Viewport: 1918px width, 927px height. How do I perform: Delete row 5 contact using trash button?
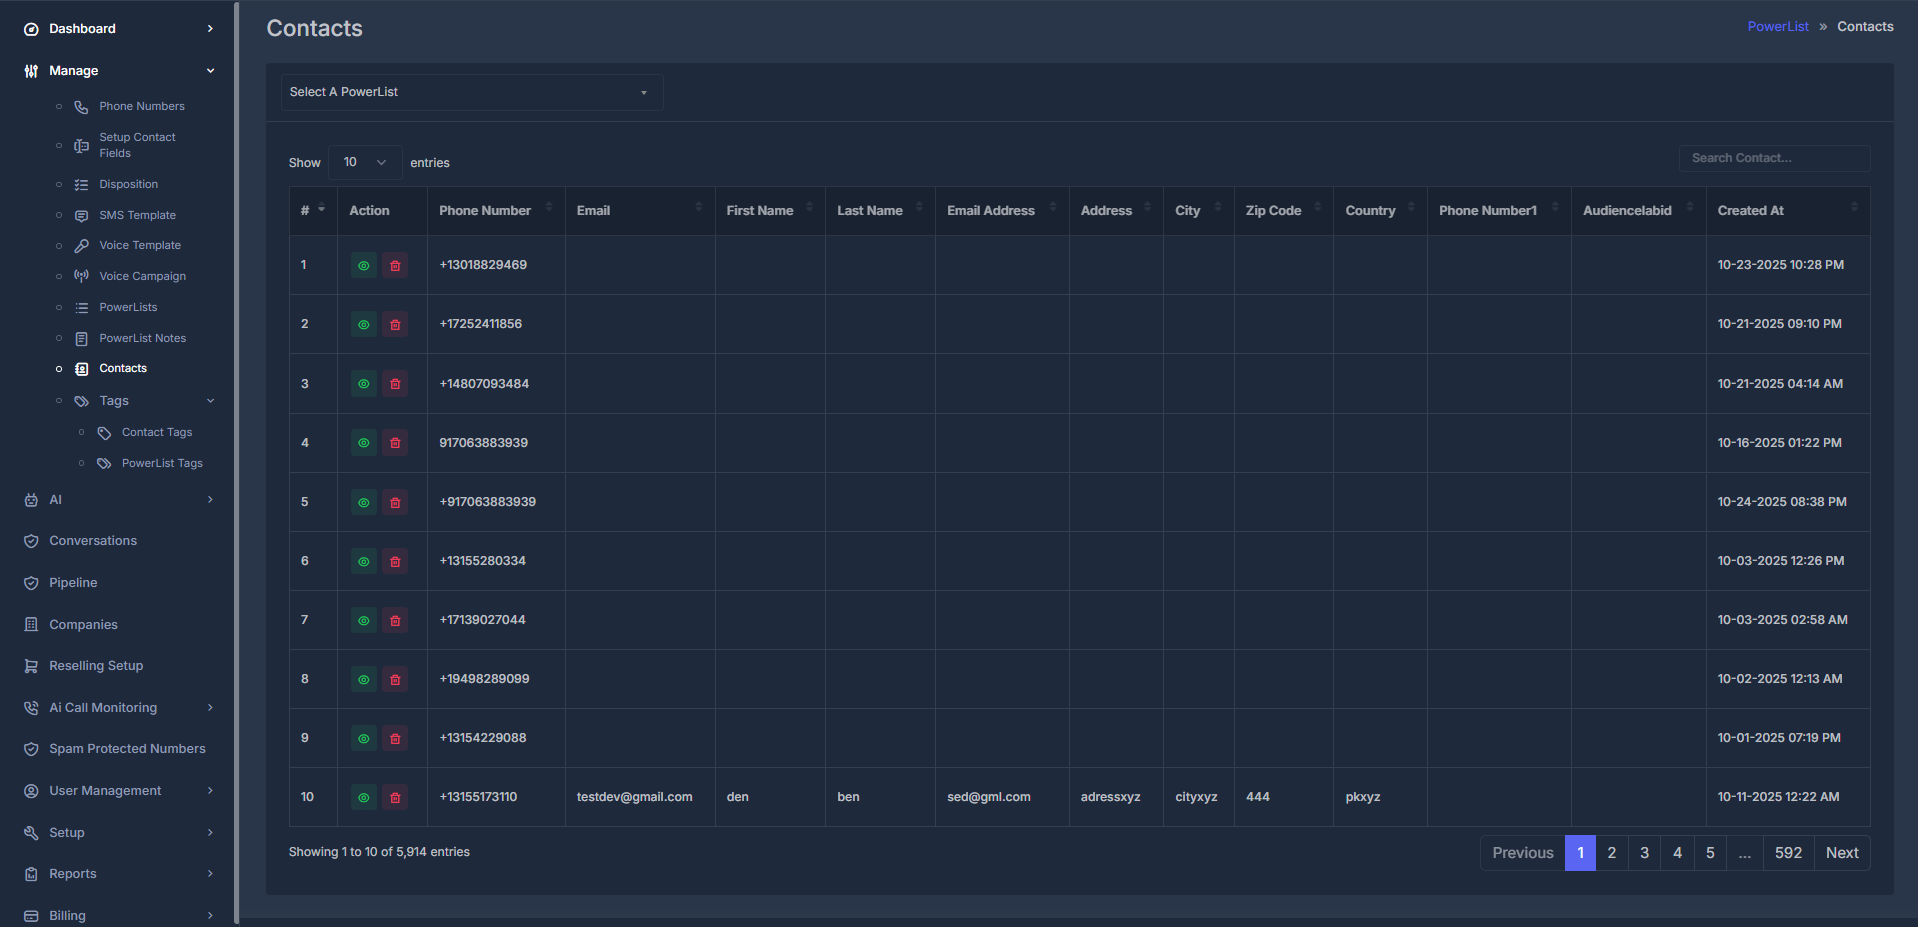point(395,502)
